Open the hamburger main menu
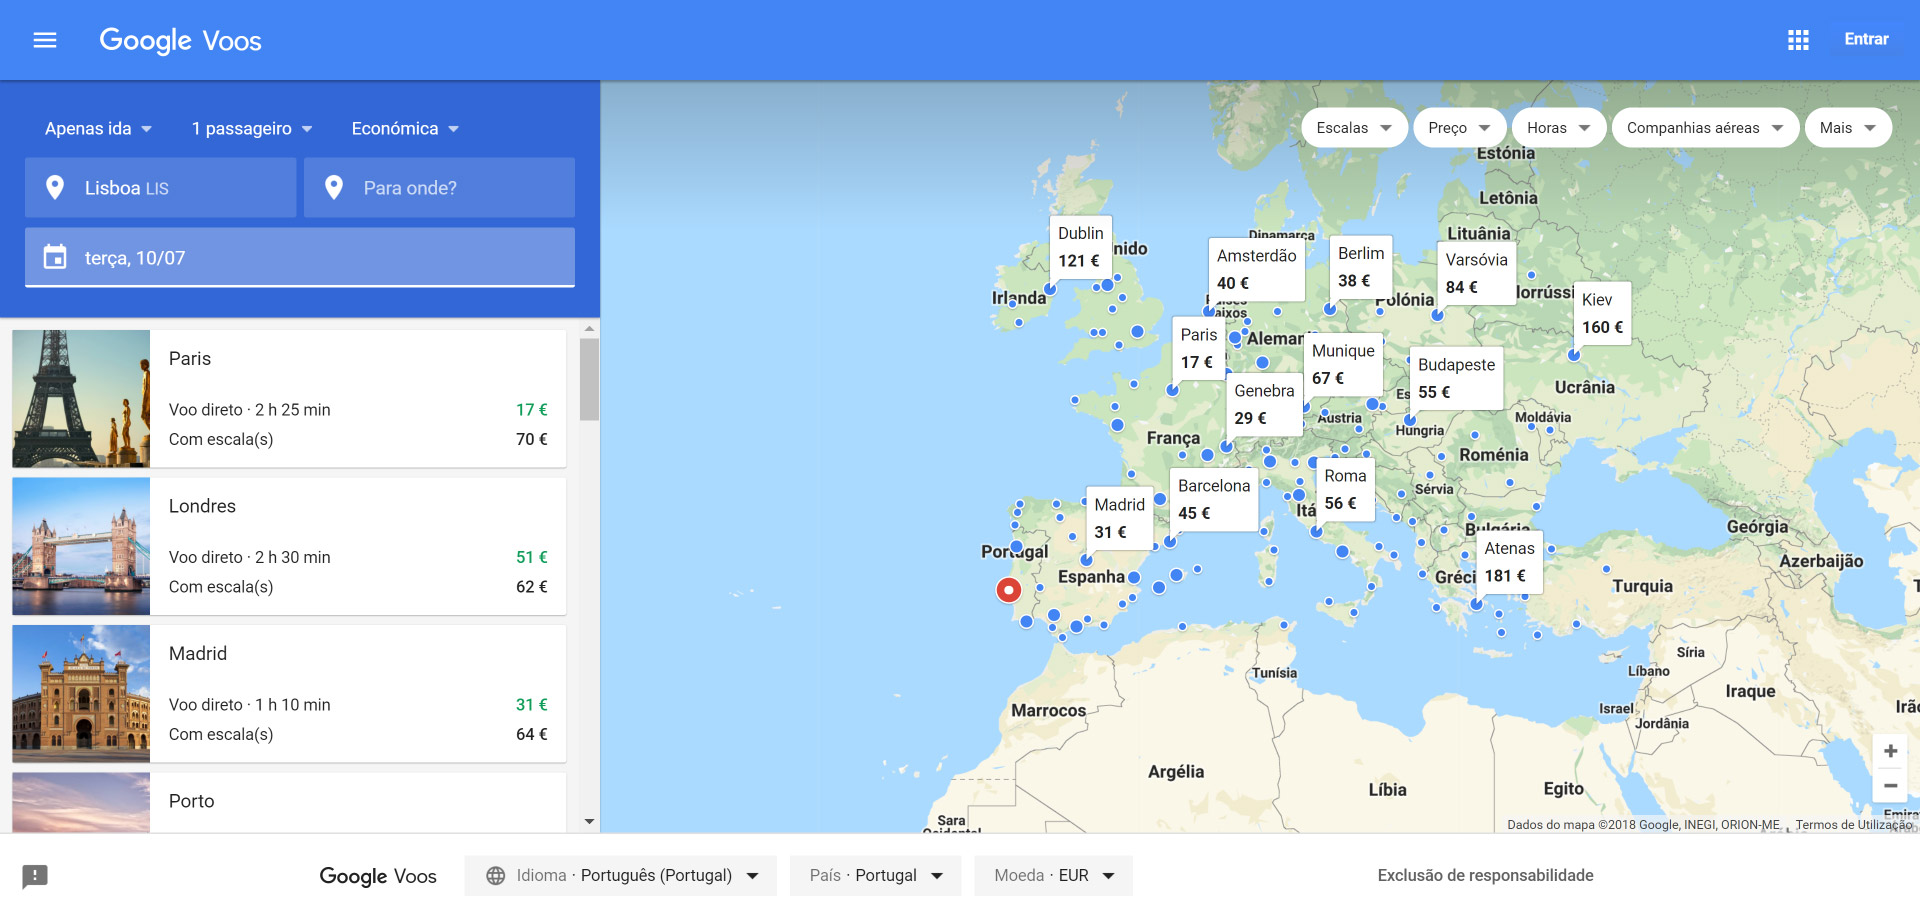 click(x=45, y=40)
